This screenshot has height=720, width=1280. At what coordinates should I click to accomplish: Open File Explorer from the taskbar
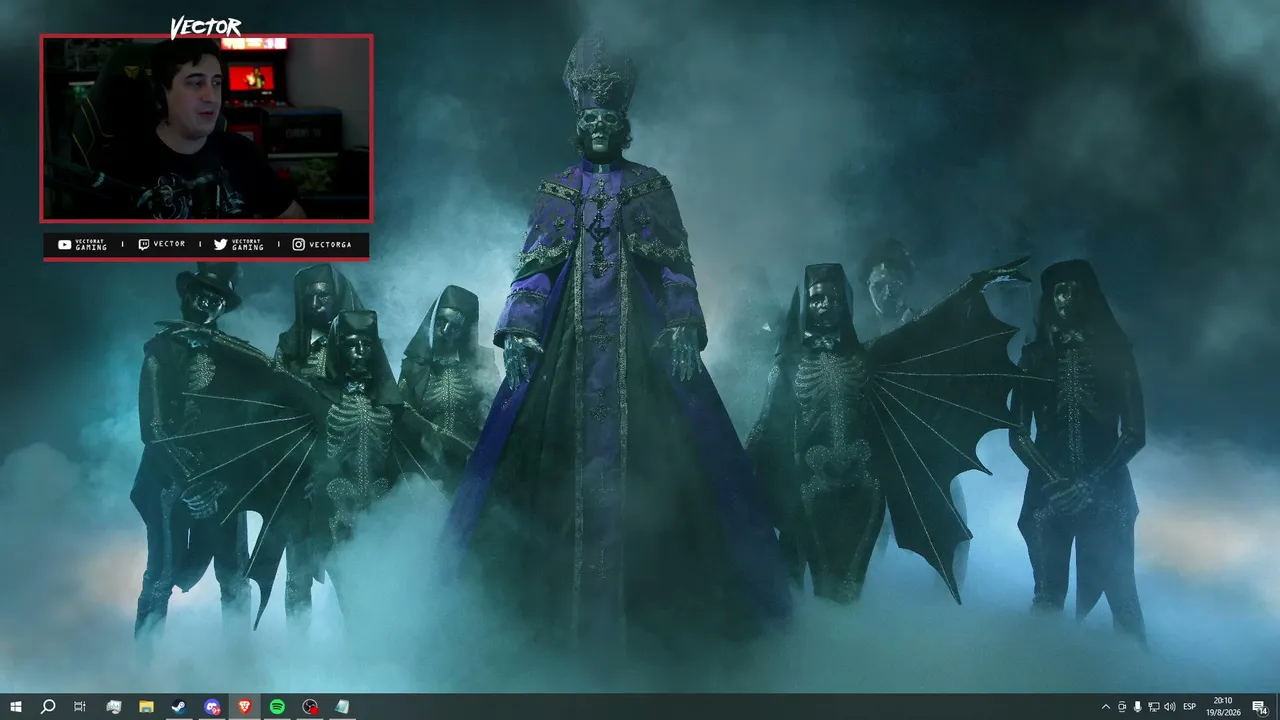point(146,707)
